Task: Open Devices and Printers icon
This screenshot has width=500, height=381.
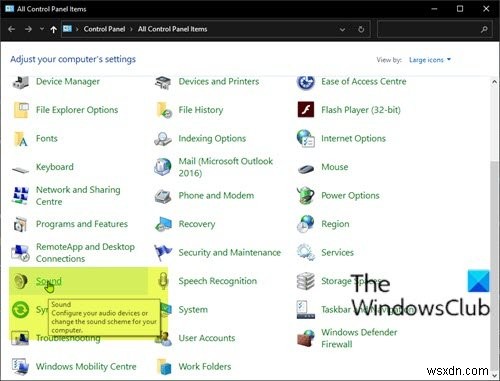Action: [163, 82]
